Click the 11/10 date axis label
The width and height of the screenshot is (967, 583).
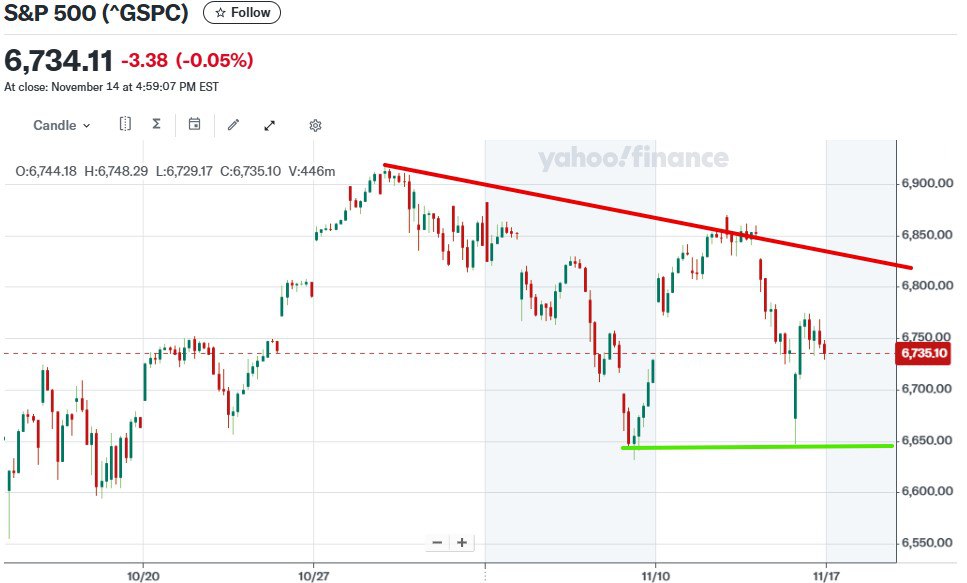[655, 577]
